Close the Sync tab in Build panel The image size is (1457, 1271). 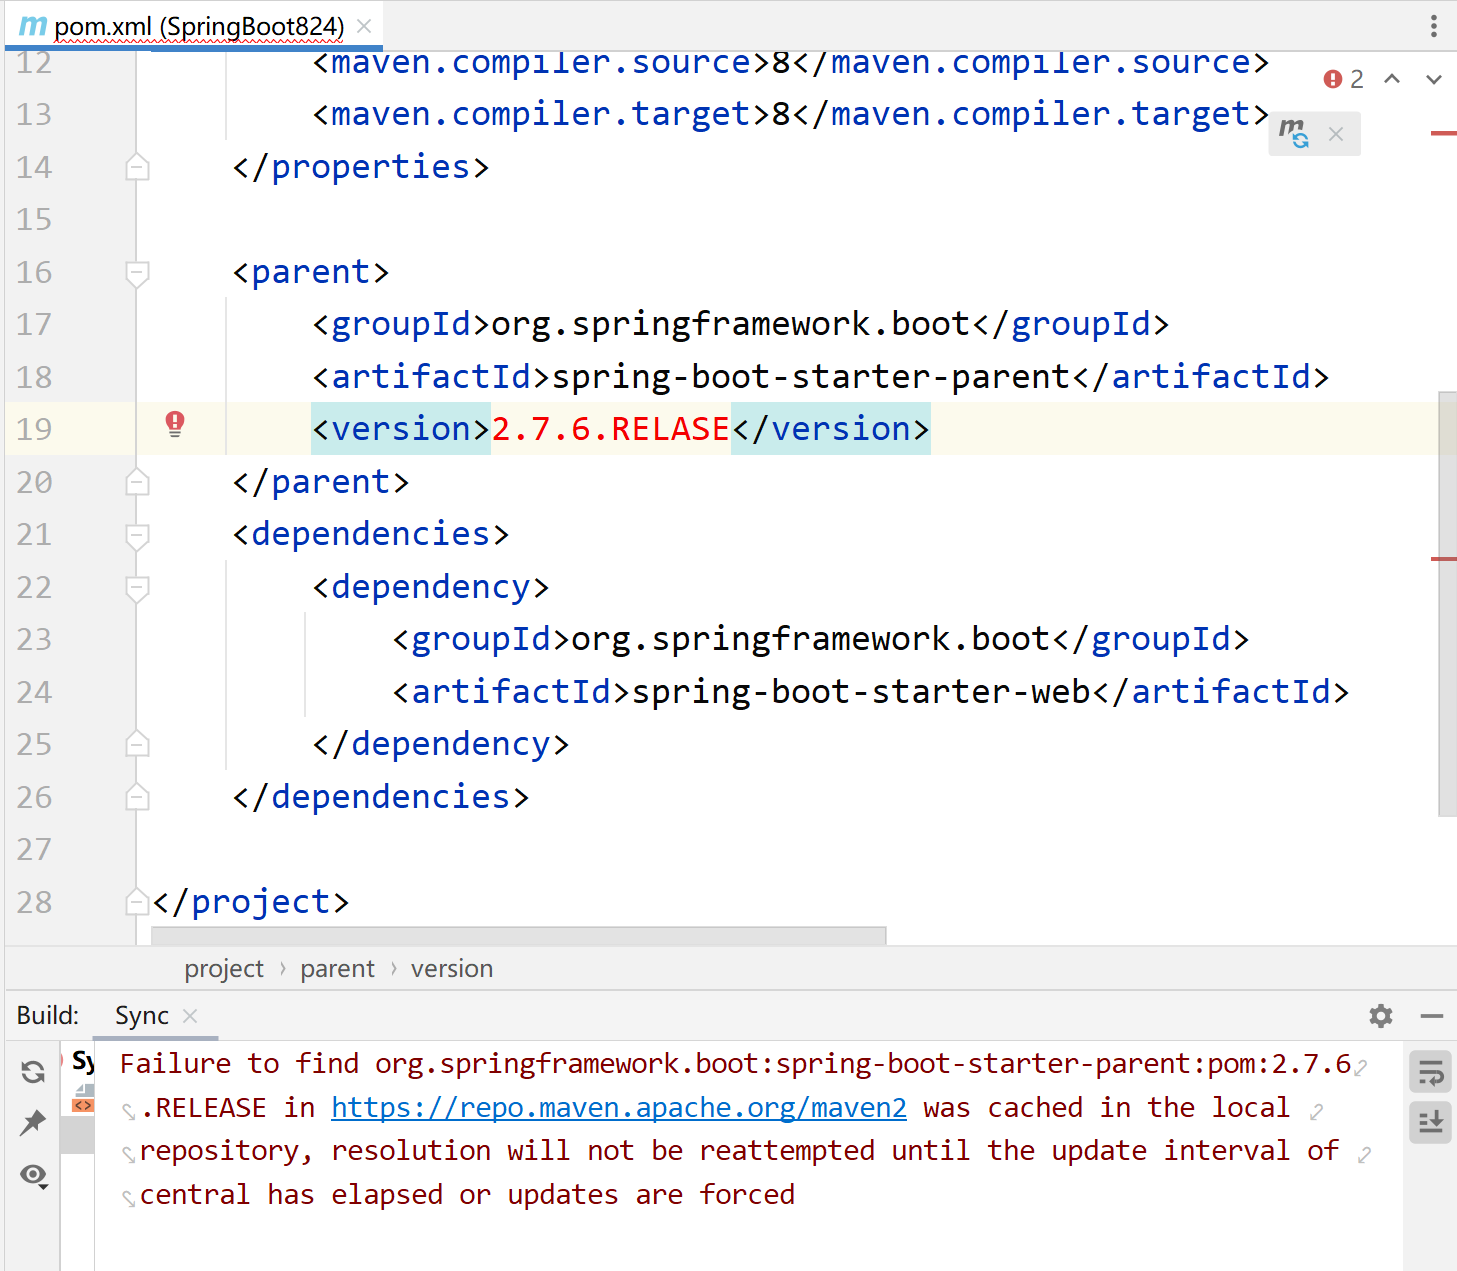[190, 1016]
